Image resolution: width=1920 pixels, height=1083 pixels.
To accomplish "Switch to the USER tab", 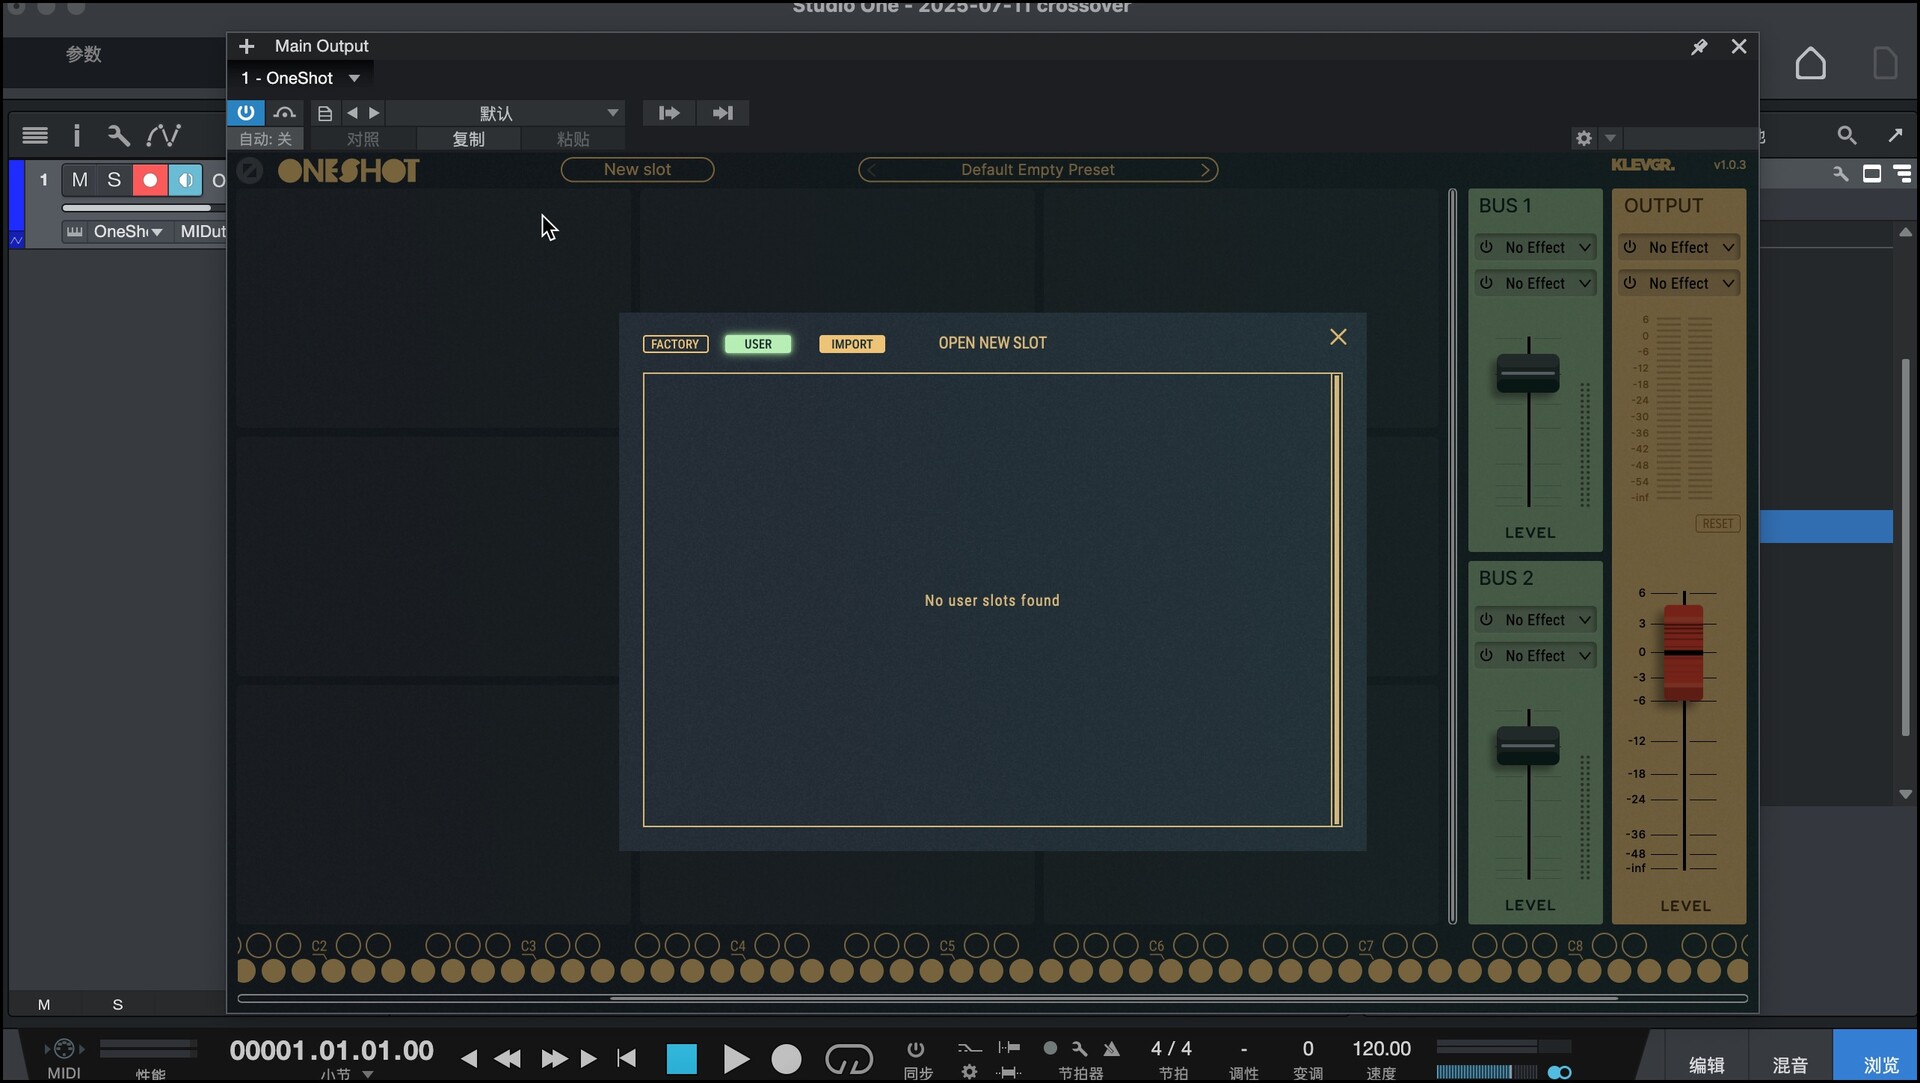I will coord(758,344).
